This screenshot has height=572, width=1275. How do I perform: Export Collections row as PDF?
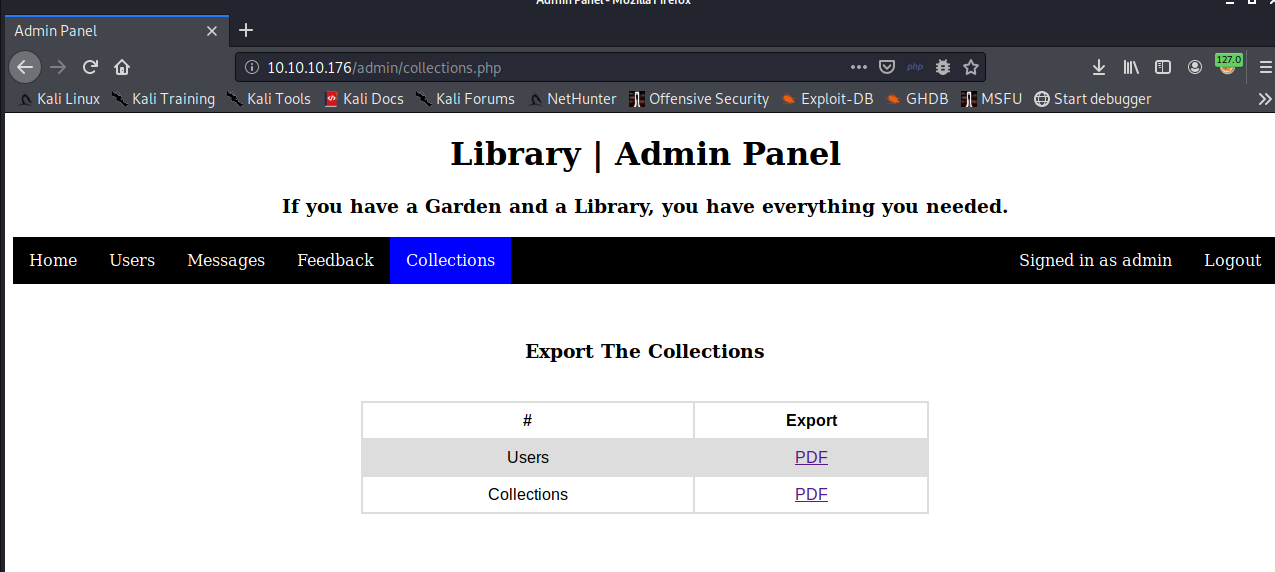811,494
